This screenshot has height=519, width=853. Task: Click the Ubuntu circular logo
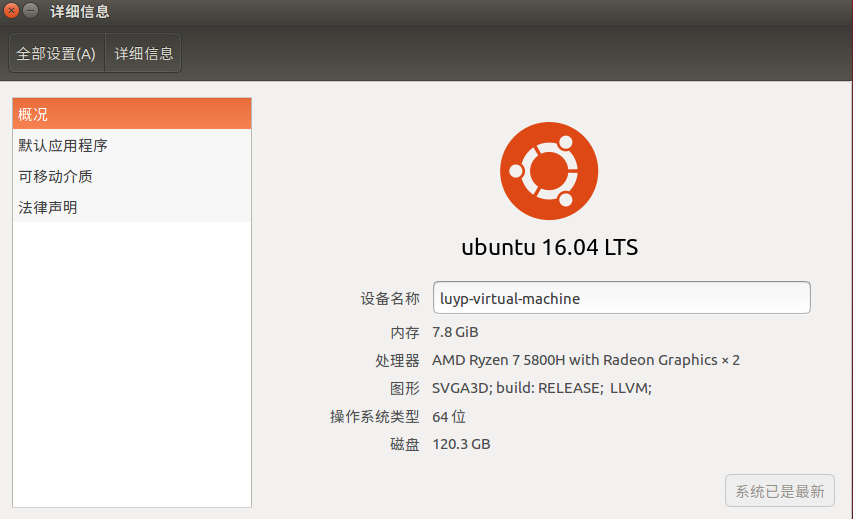[549, 171]
